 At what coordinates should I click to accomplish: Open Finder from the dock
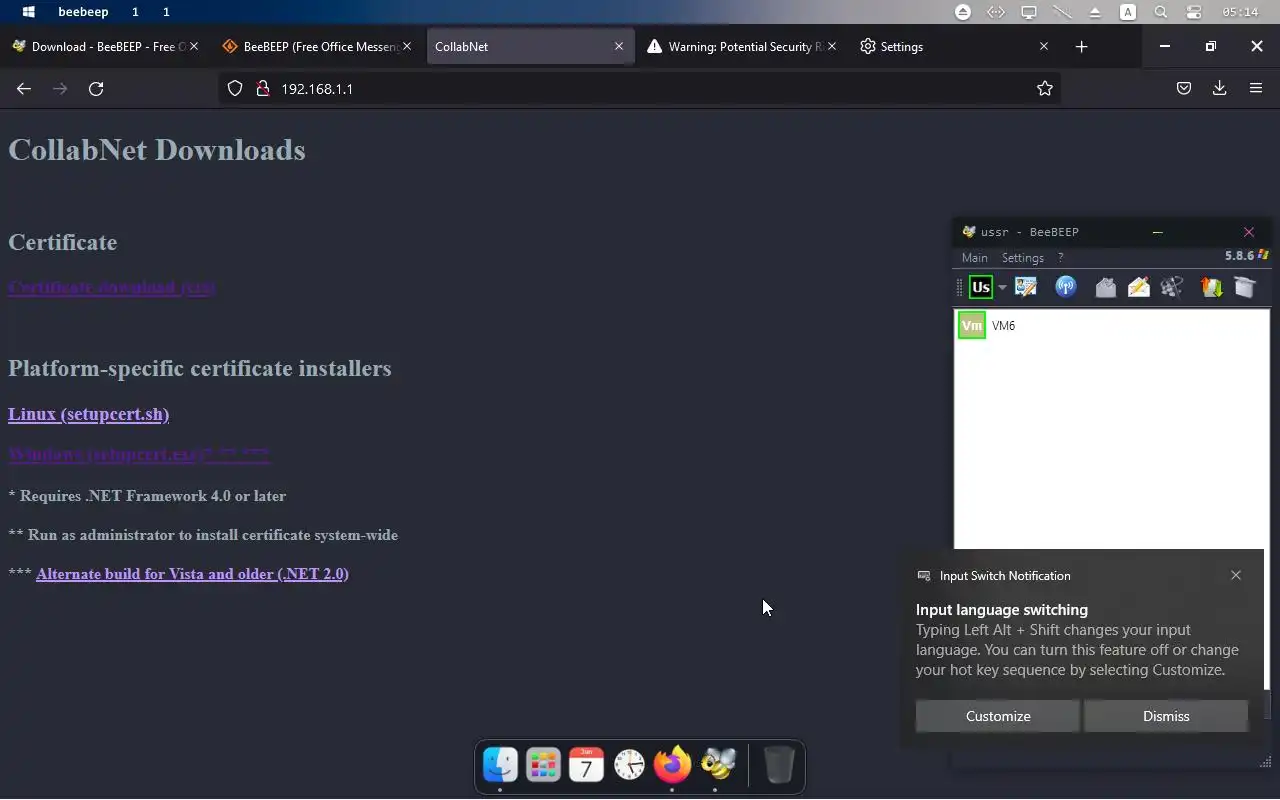pos(500,765)
